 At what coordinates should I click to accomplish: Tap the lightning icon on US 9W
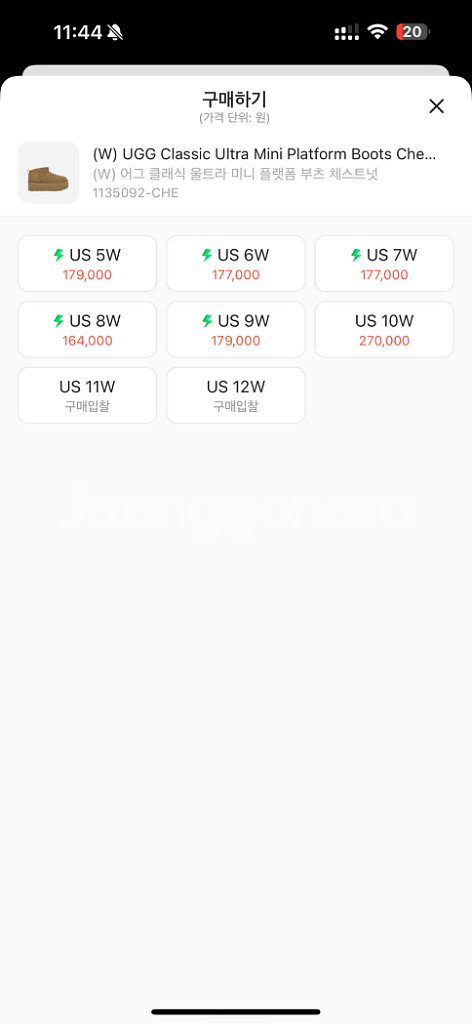click(207, 321)
